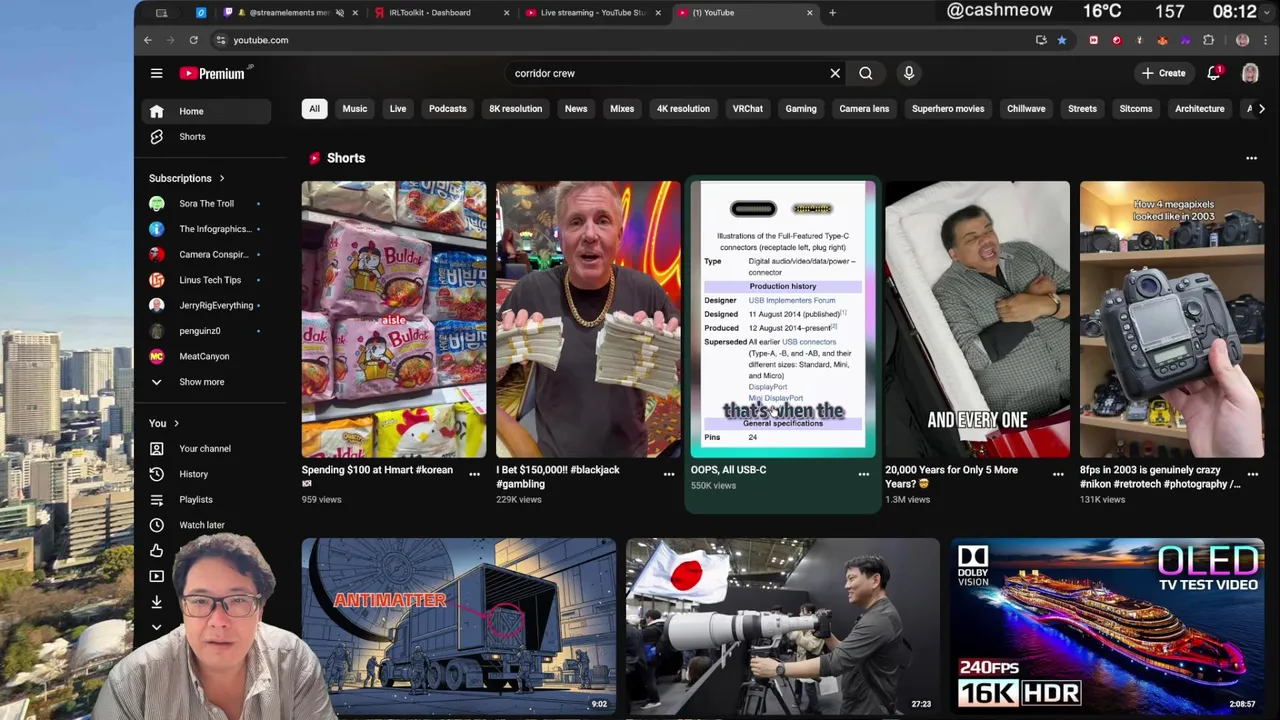
Task: Select the 4K resolution filter chip
Action: pyautogui.click(x=683, y=109)
